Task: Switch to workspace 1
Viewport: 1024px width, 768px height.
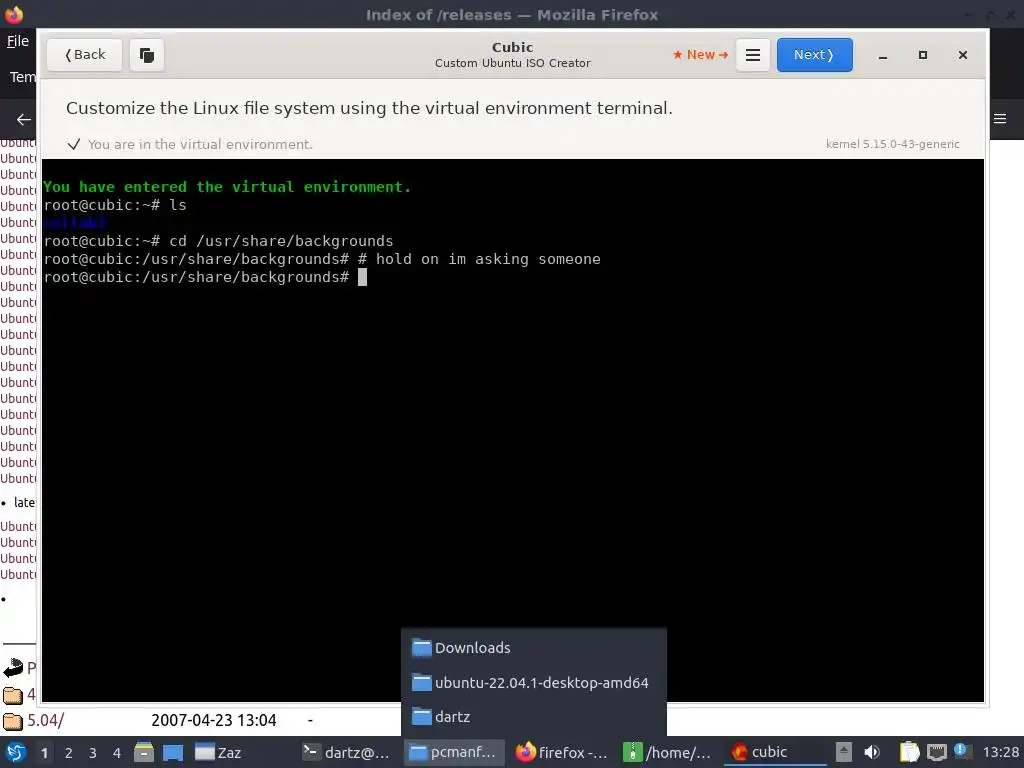Action: [44, 753]
